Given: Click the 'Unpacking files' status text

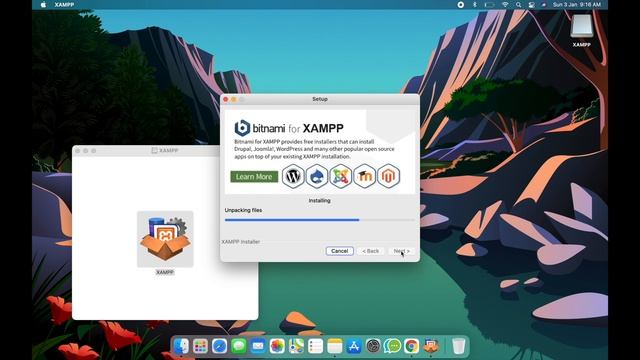Looking at the screenshot, I should tap(243, 210).
